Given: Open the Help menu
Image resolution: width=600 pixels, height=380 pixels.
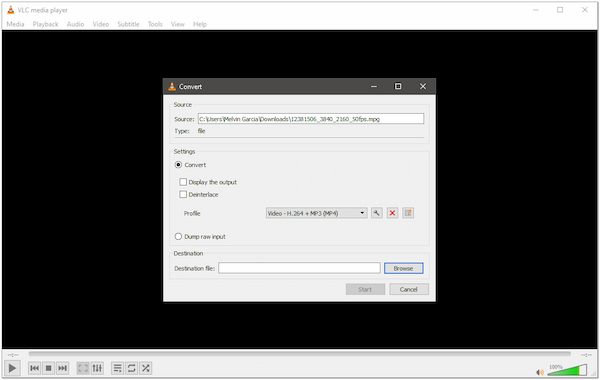Looking at the screenshot, I should pos(200,24).
